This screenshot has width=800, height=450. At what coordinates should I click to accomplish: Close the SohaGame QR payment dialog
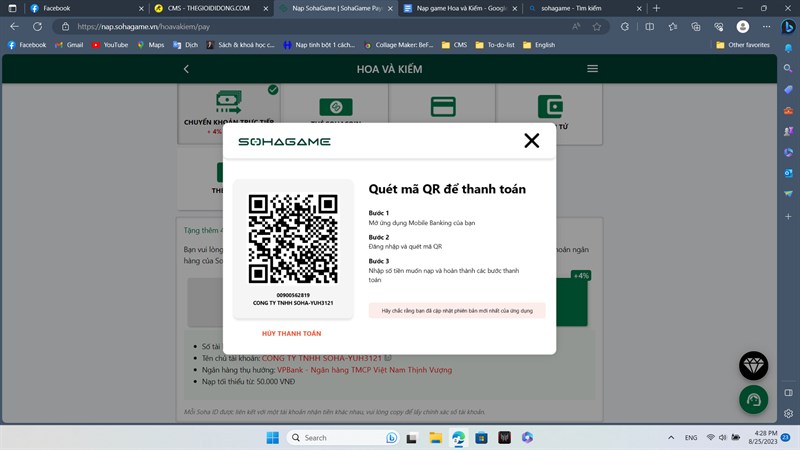click(x=532, y=140)
